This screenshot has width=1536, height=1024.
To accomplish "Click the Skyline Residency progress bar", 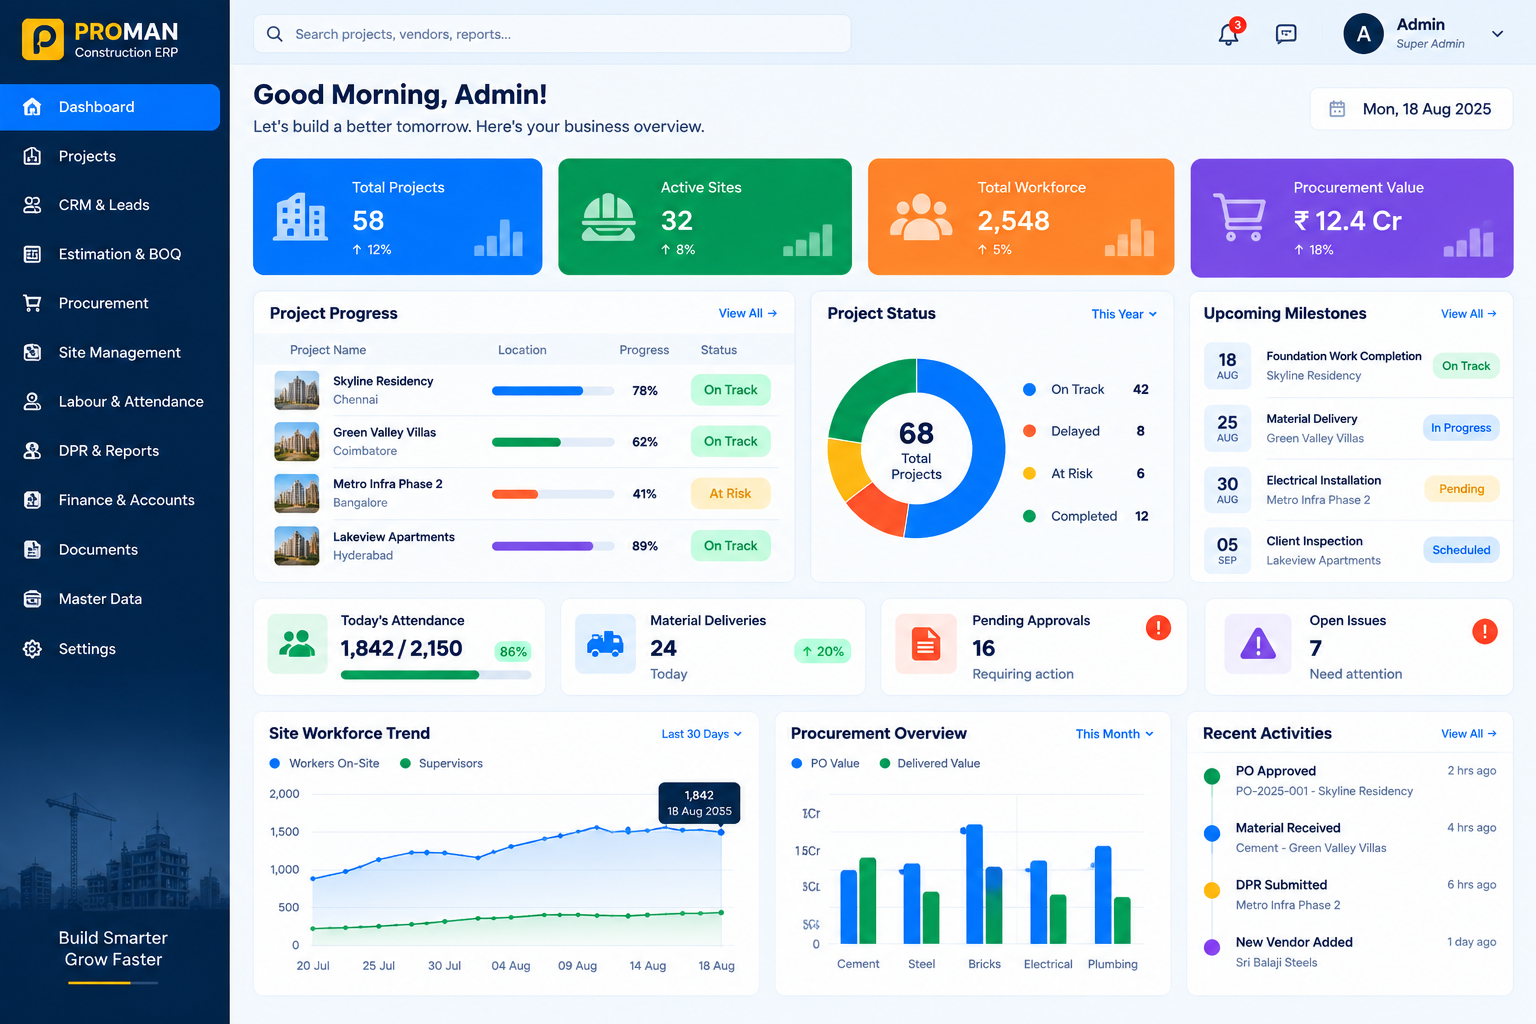I will (x=553, y=391).
